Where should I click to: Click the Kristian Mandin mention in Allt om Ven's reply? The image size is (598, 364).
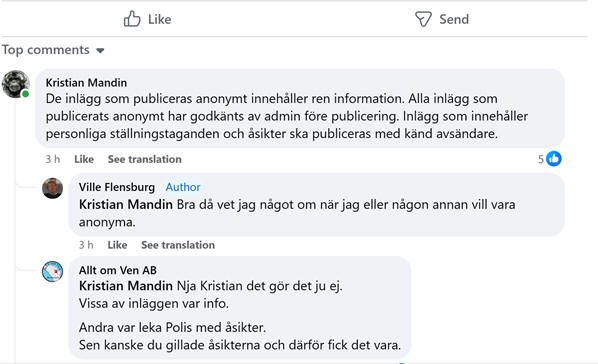[126, 286]
